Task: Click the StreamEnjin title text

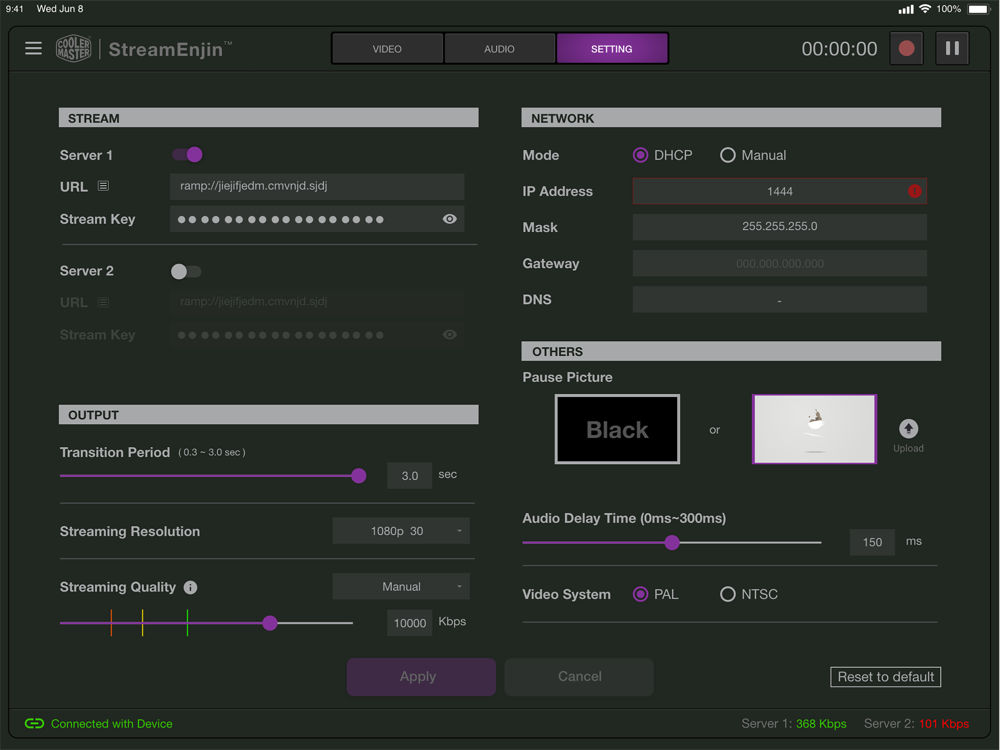Action: pyautogui.click(x=166, y=49)
